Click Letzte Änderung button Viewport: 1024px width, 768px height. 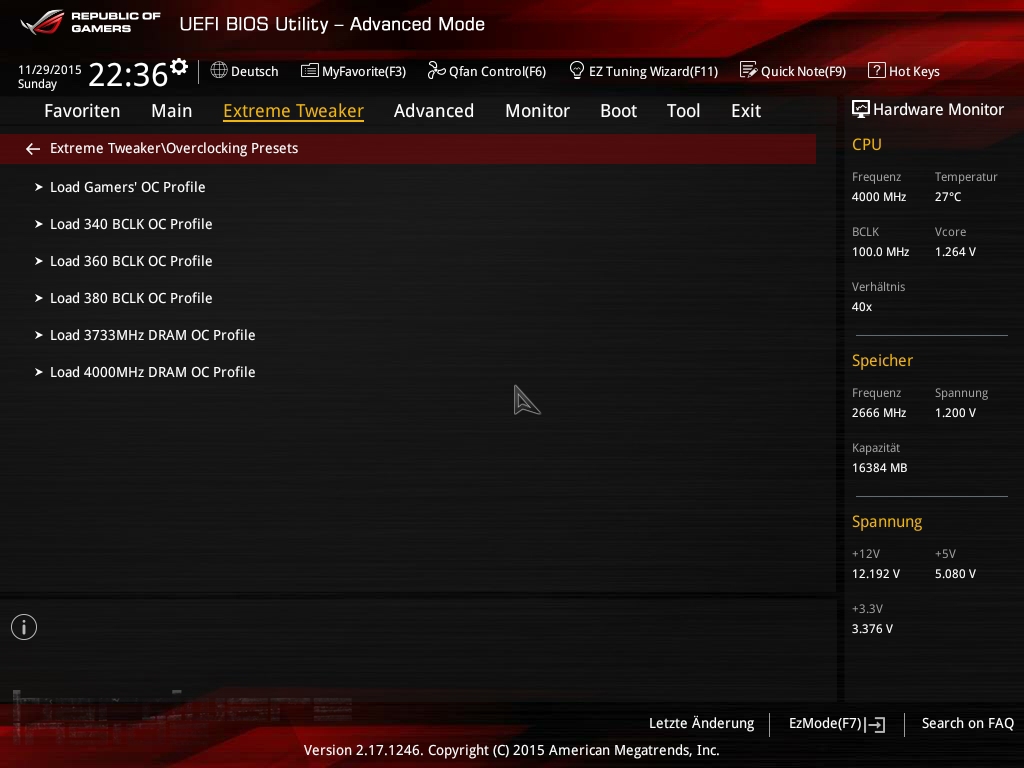(x=701, y=723)
